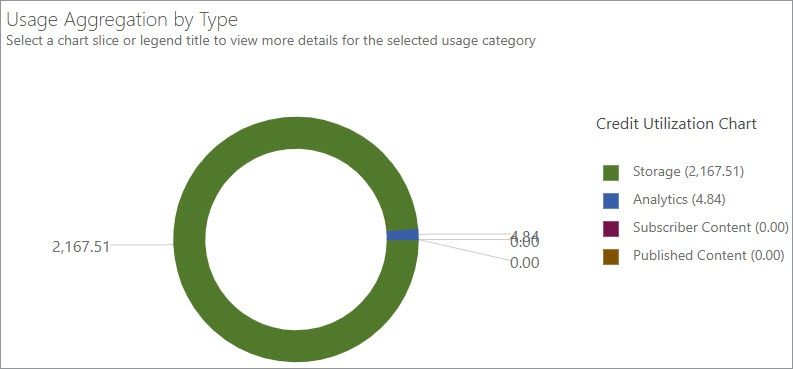Open Published Content (0.00) legend details
This screenshot has width=793, height=369.
709,255
